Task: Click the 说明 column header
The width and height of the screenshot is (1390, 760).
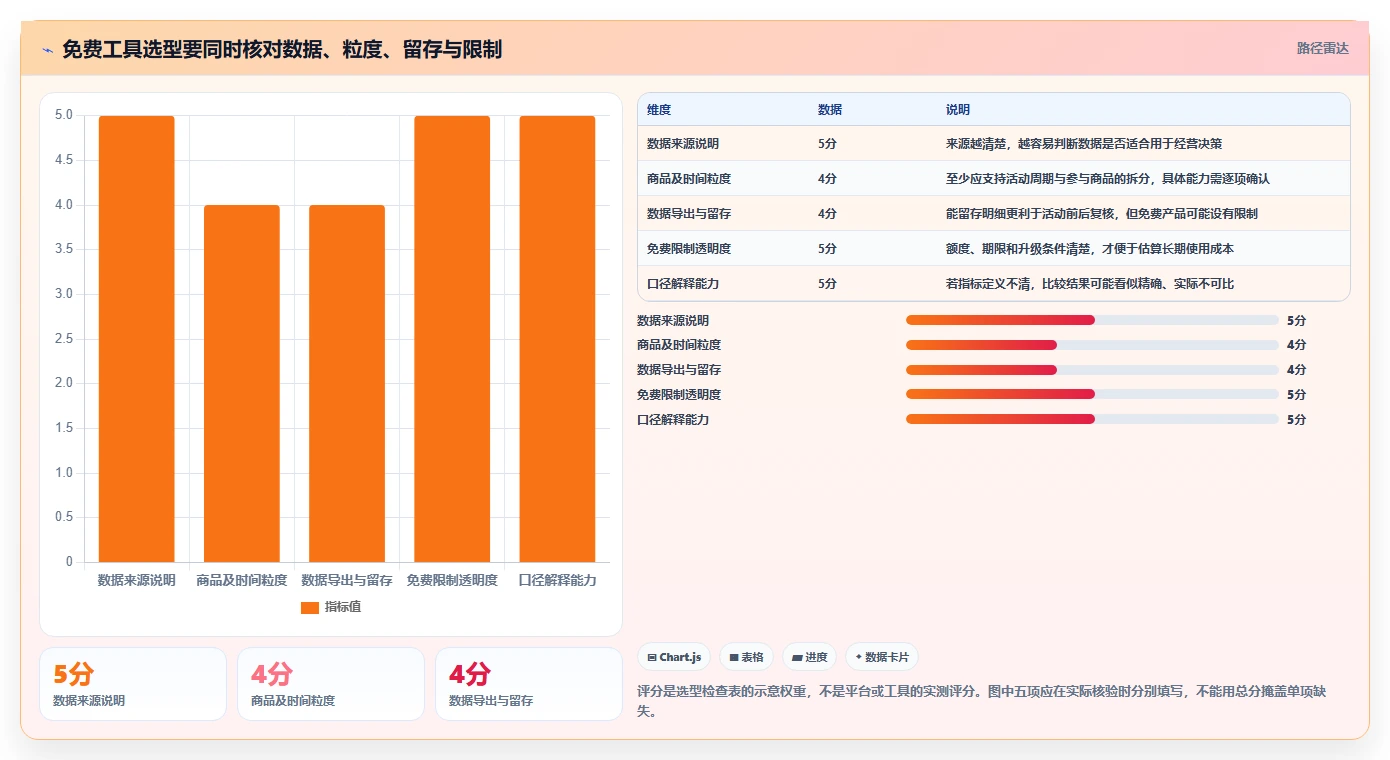Action: pos(958,110)
